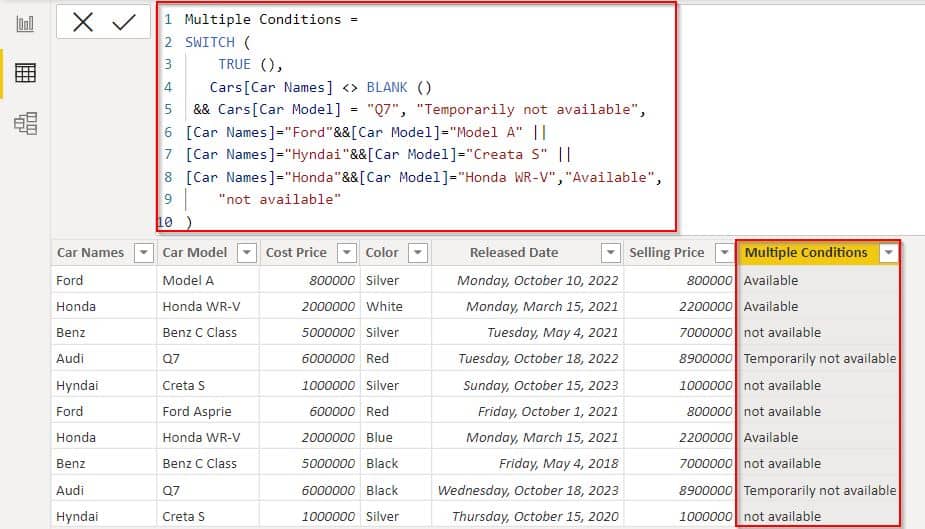Click the "Friday, October 1, 2021" date cell
This screenshot has height=529, width=925.
point(548,412)
